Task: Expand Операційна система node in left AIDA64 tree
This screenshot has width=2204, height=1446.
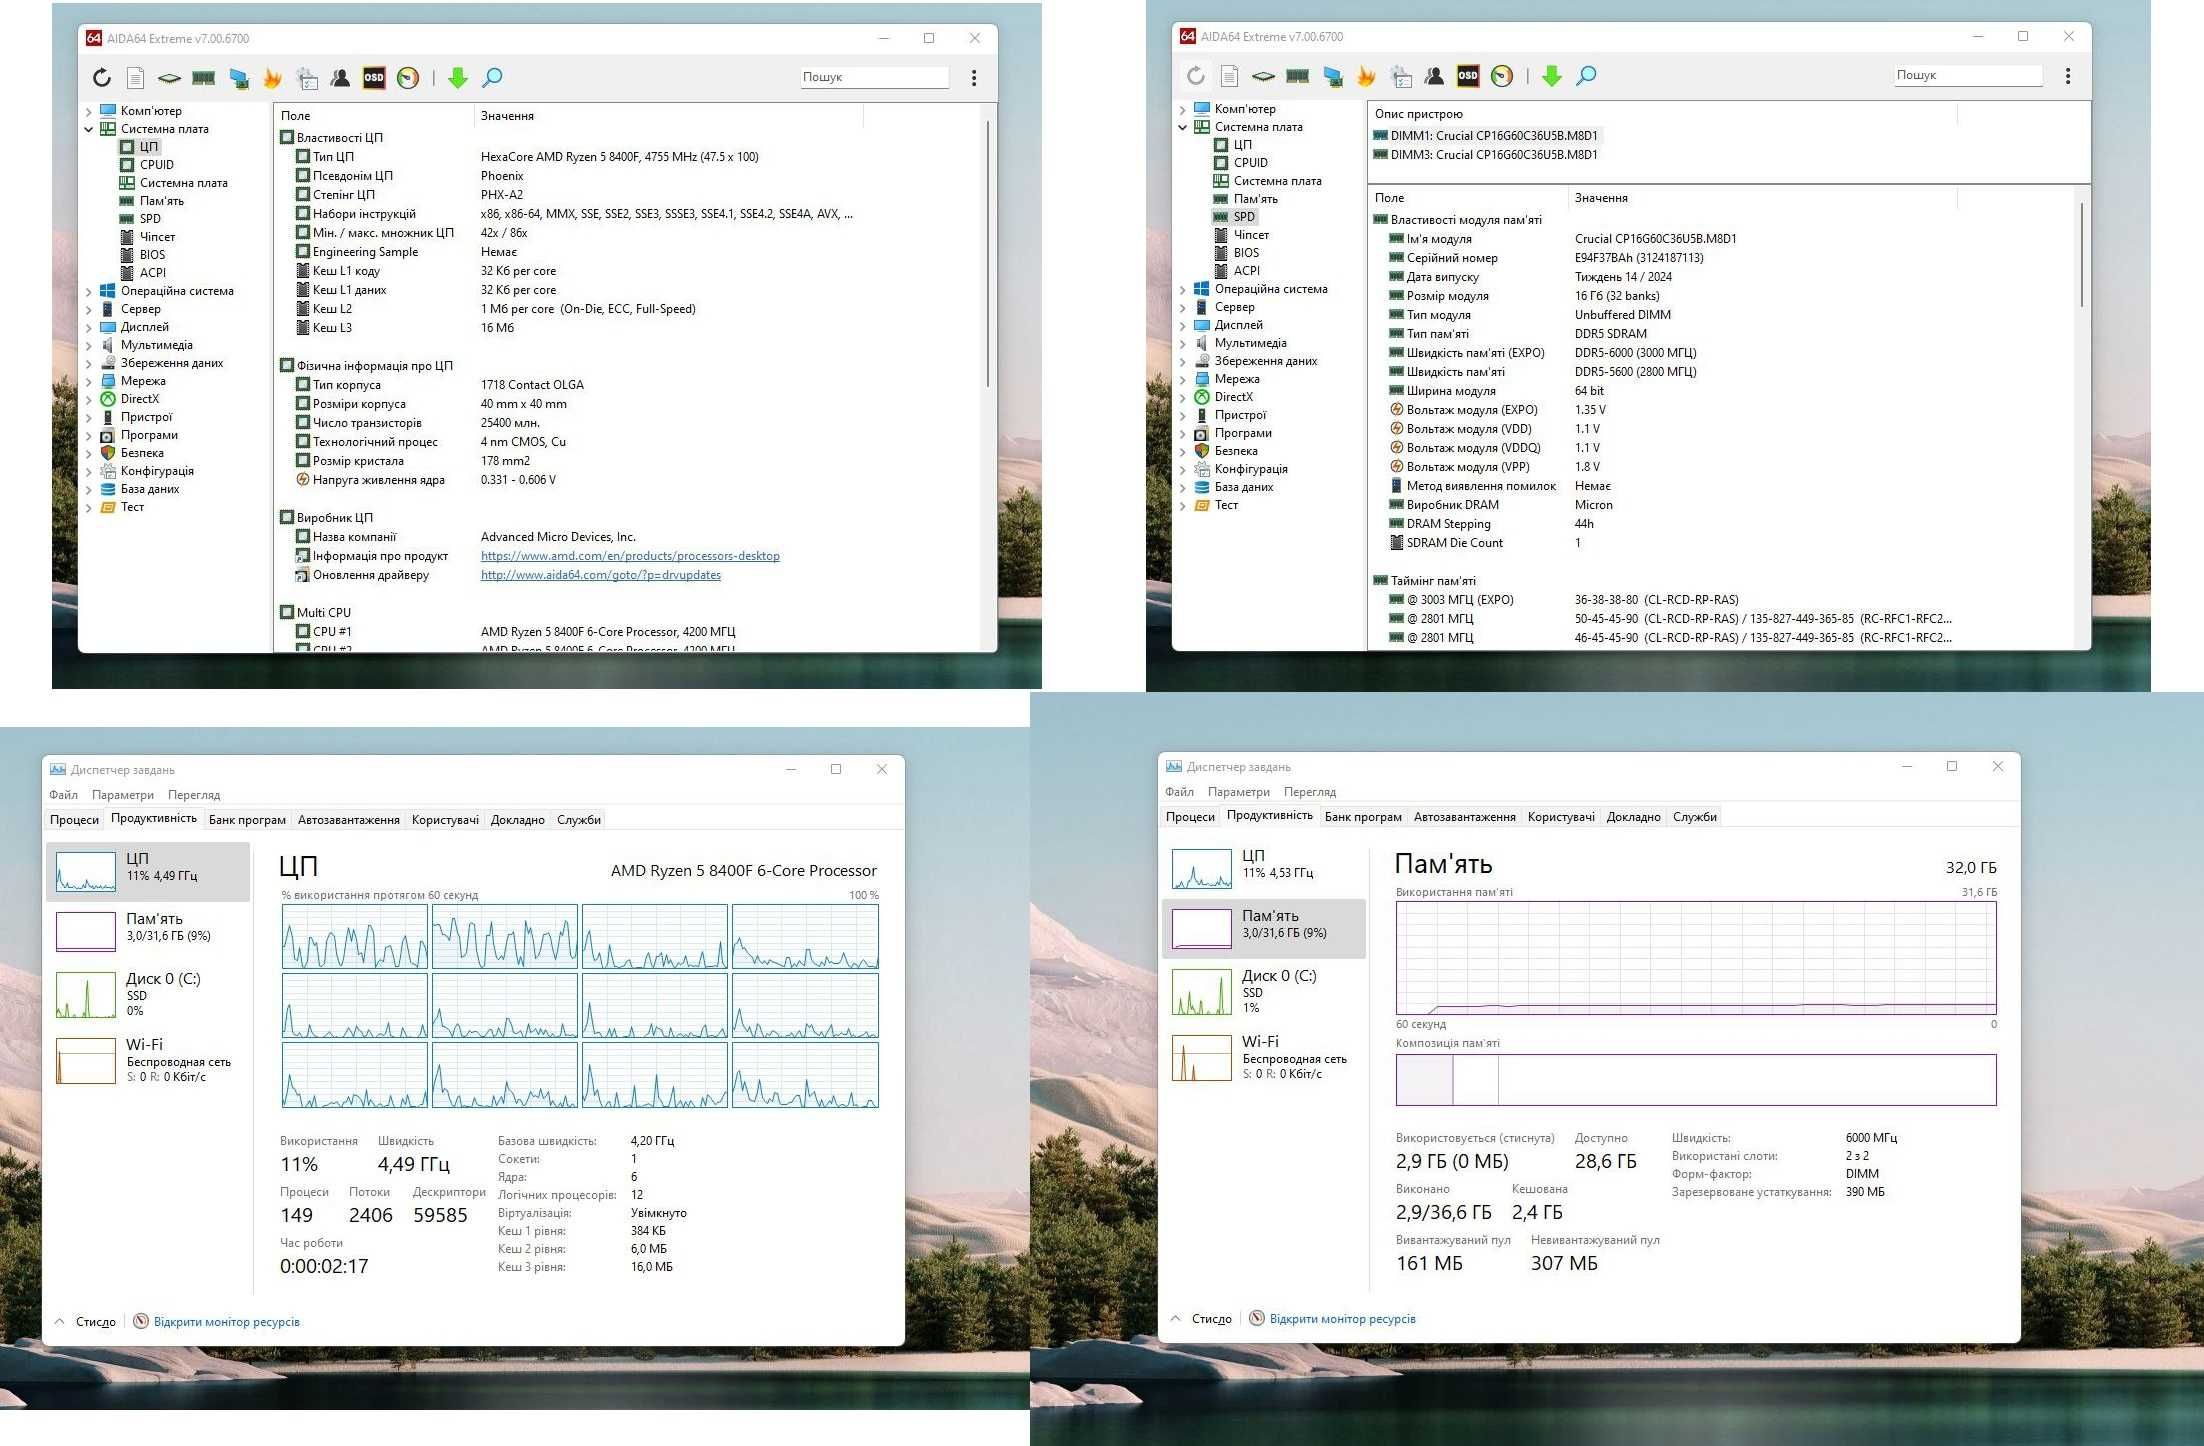Action: click(89, 292)
